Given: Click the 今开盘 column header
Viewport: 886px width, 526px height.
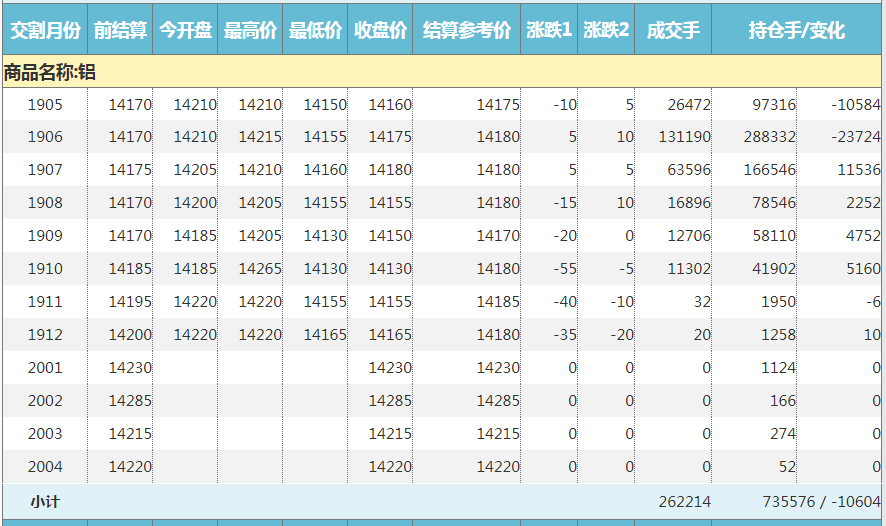Looking at the screenshot, I should 186,31.
